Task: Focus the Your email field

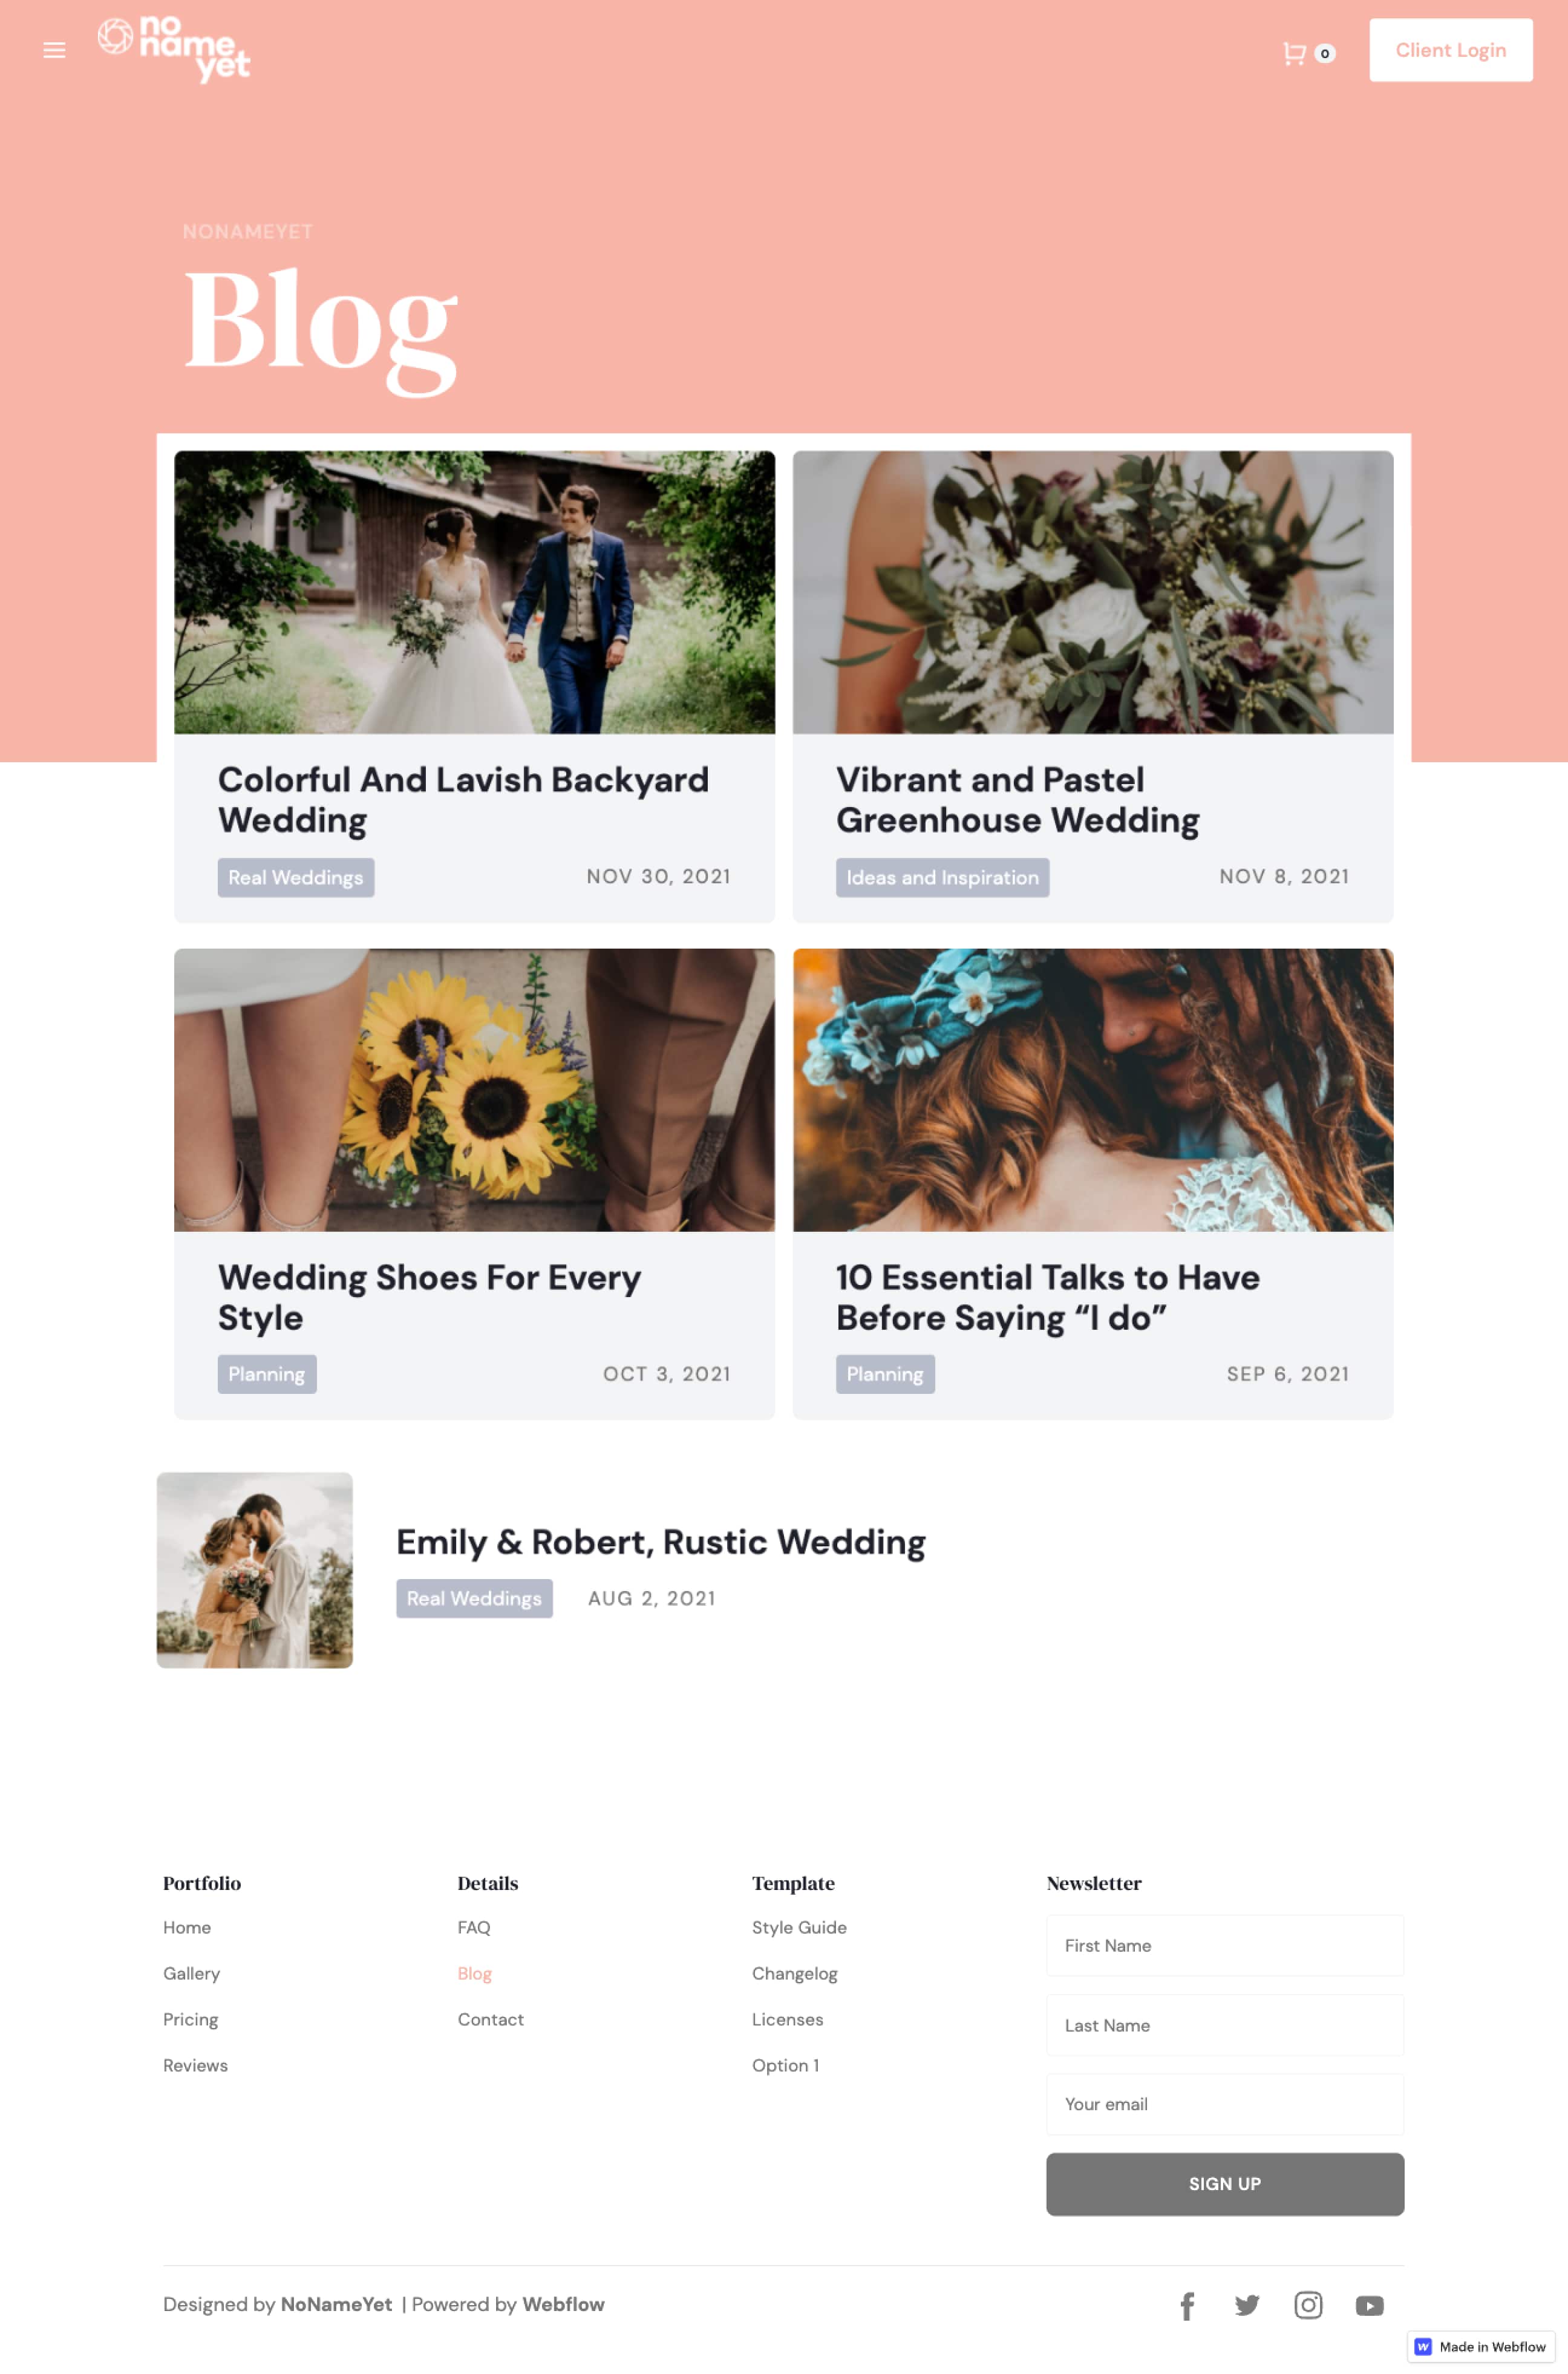Action: pyautogui.click(x=1224, y=2104)
